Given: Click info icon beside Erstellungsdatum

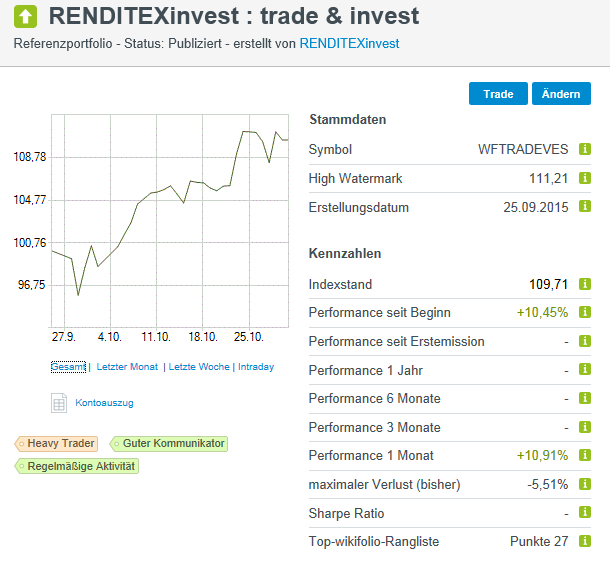Looking at the screenshot, I should pos(586,208).
